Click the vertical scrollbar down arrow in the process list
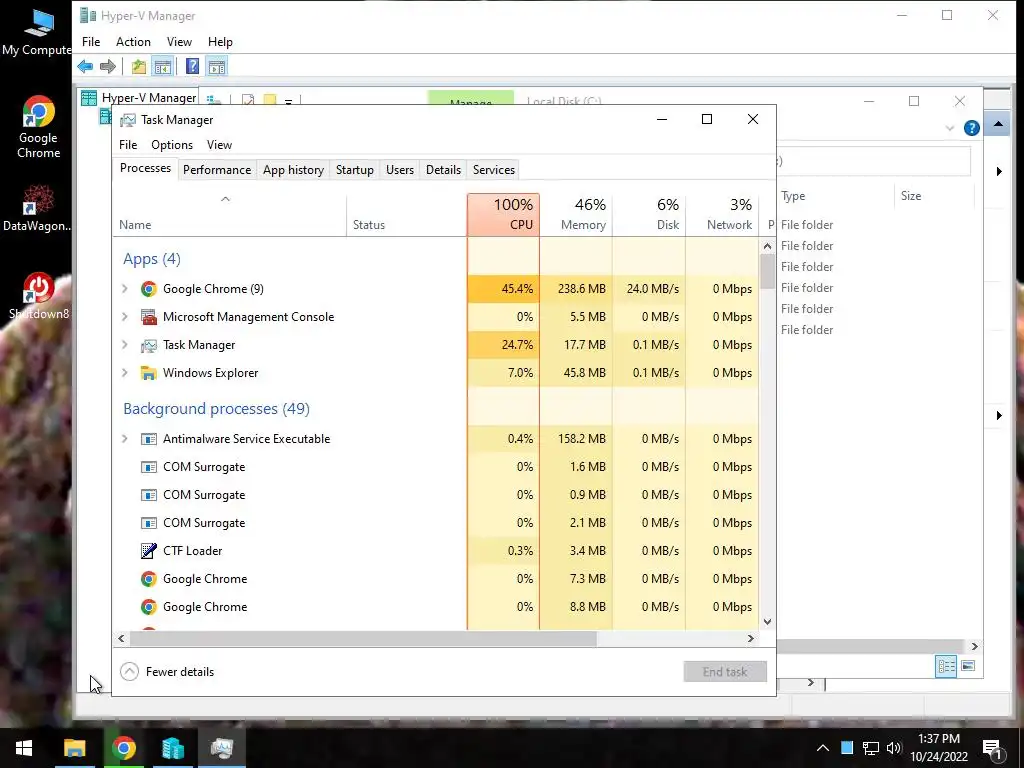 tap(767, 622)
